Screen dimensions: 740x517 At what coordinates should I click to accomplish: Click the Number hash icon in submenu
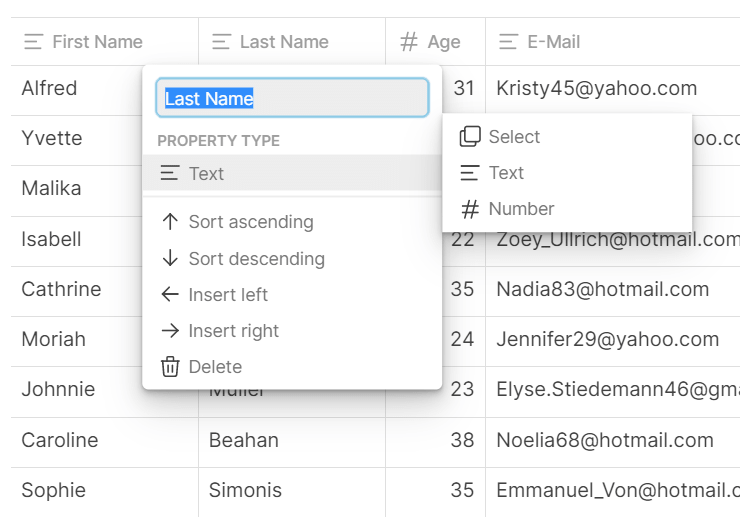[x=469, y=209]
